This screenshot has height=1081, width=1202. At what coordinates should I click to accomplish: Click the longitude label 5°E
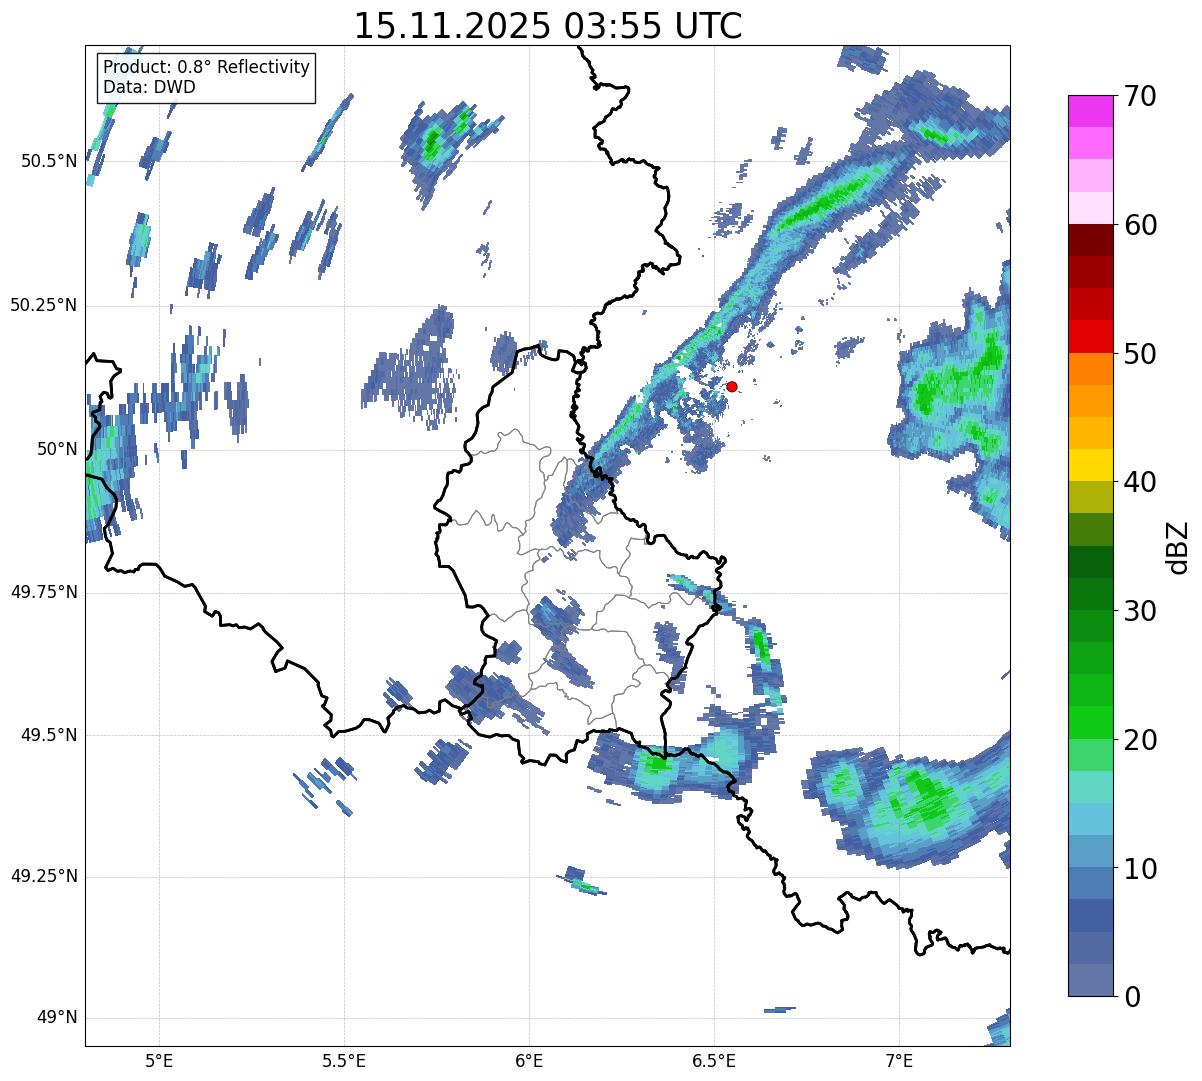pos(159,1060)
